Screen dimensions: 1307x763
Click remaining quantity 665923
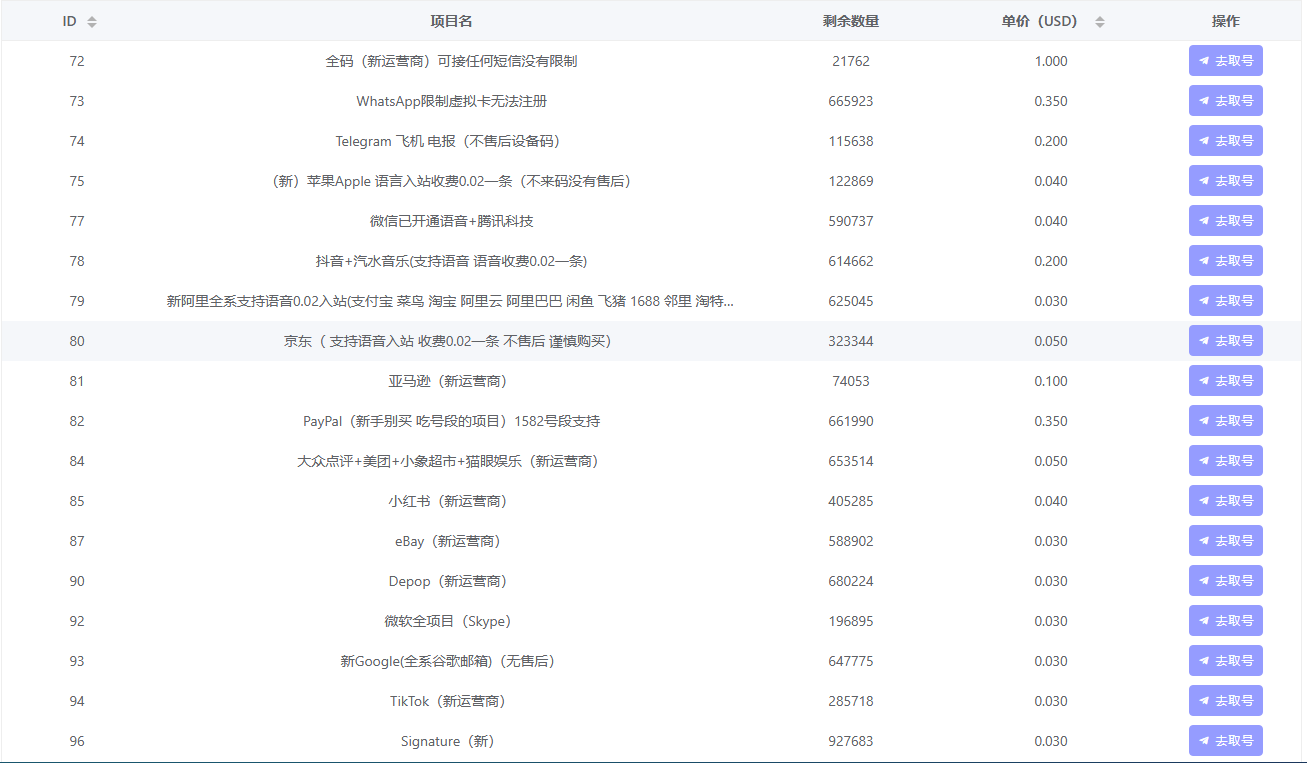[x=851, y=101]
